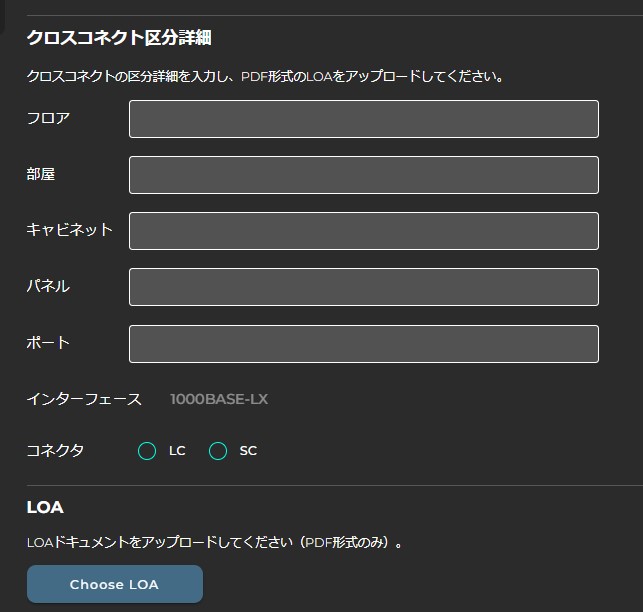Click the ポート field label
This screenshot has width=643, height=612.
pos(48,343)
